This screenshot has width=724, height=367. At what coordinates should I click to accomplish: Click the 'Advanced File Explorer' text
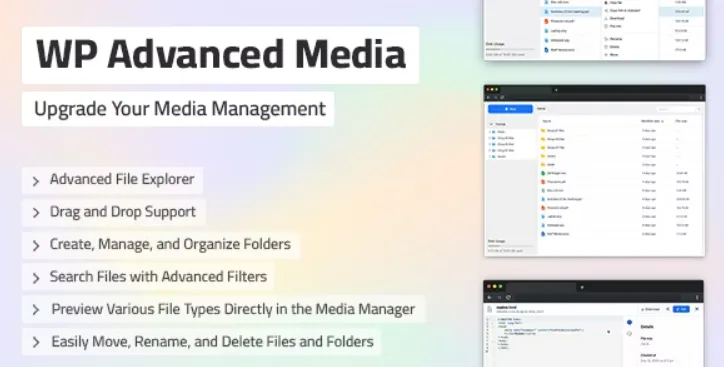click(122, 179)
